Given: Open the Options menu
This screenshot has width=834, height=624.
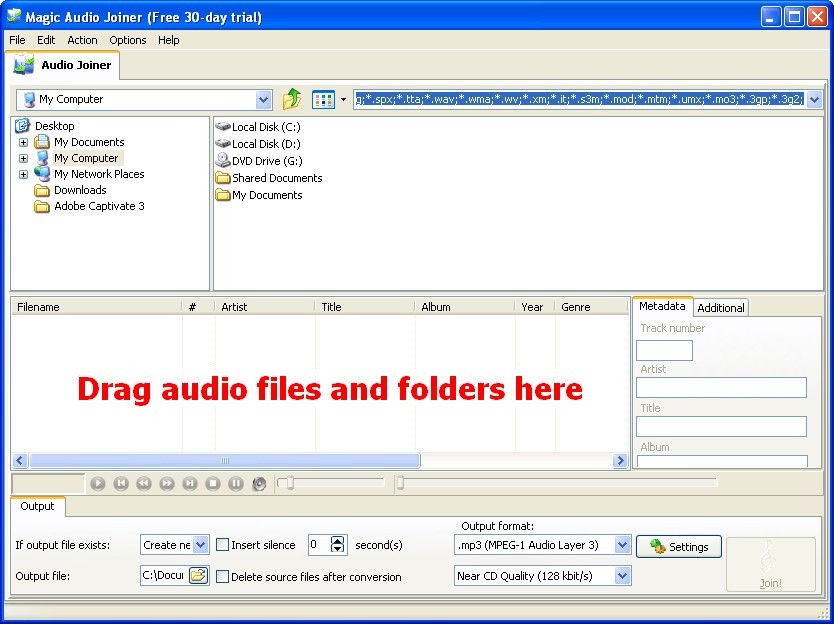Looking at the screenshot, I should (128, 40).
